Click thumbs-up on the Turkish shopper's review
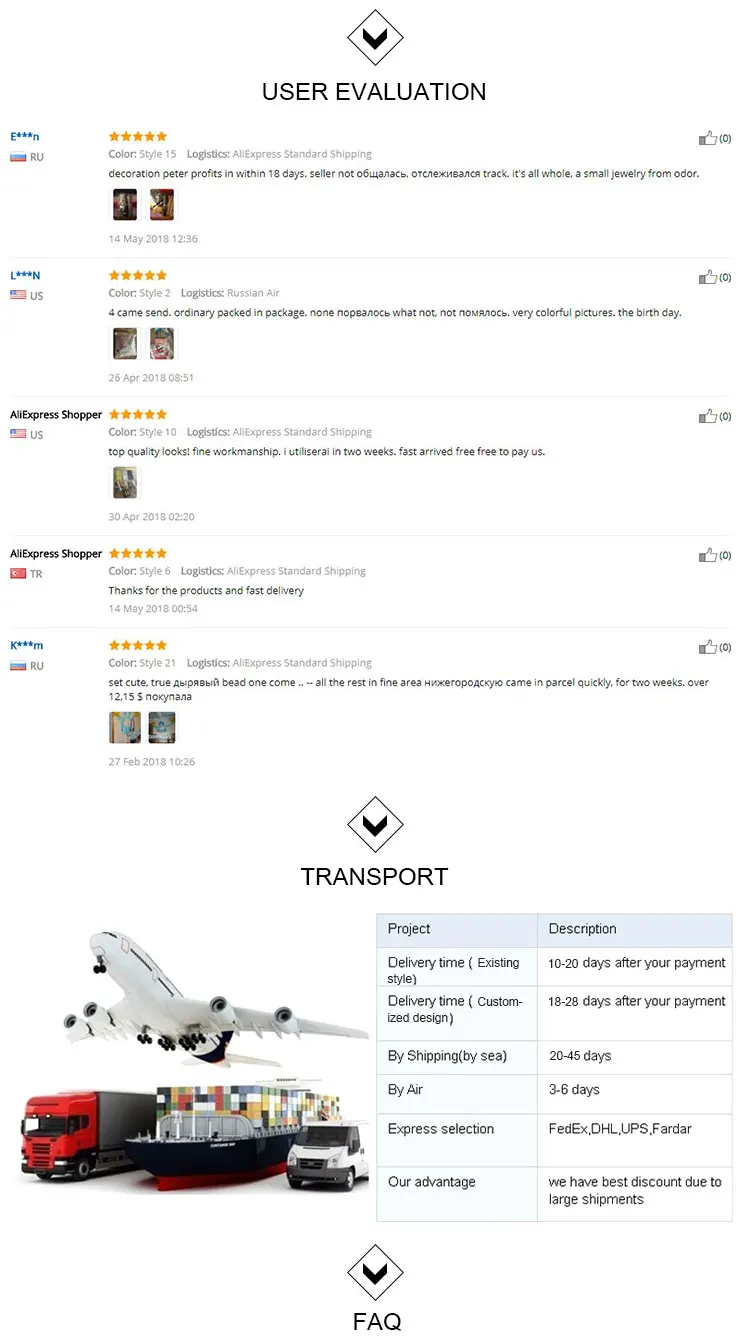750x1336 pixels. [708, 555]
